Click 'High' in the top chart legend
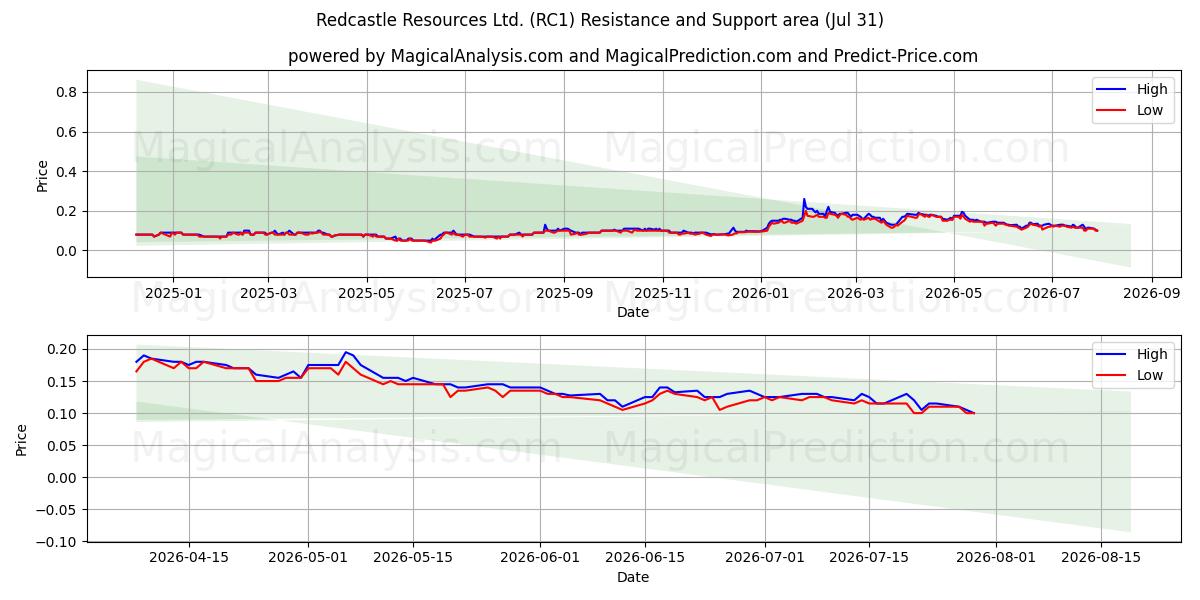The height and width of the screenshot is (600, 1200). click(x=1152, y=89)
